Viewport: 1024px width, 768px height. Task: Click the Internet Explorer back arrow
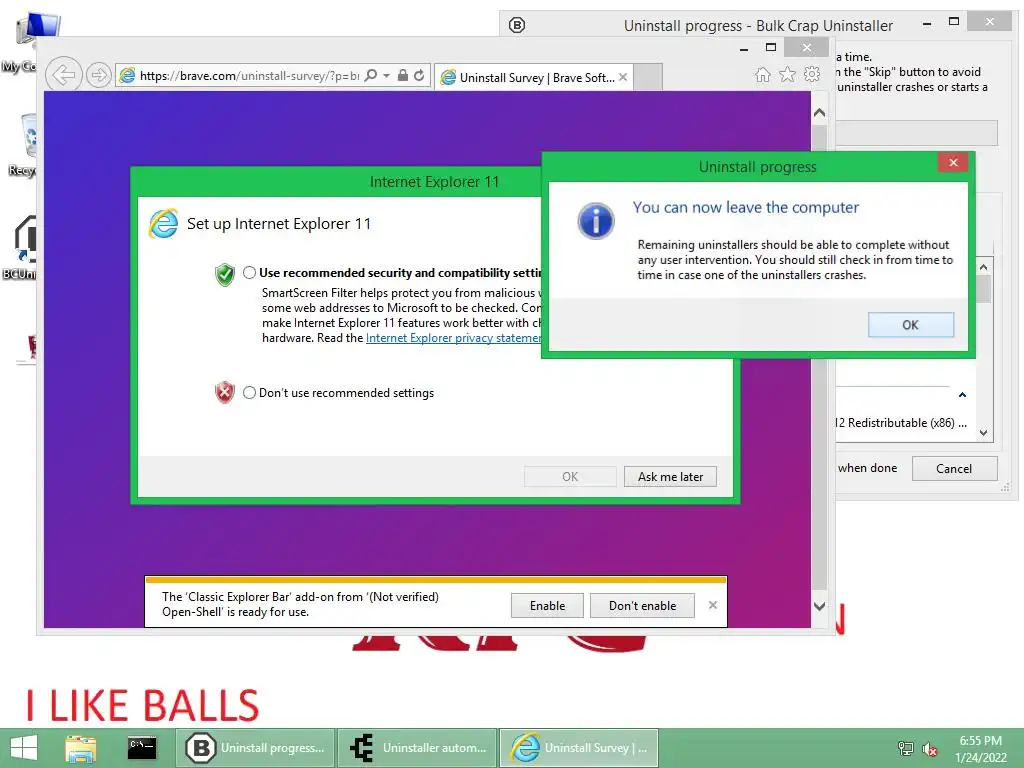coord(63,75)
